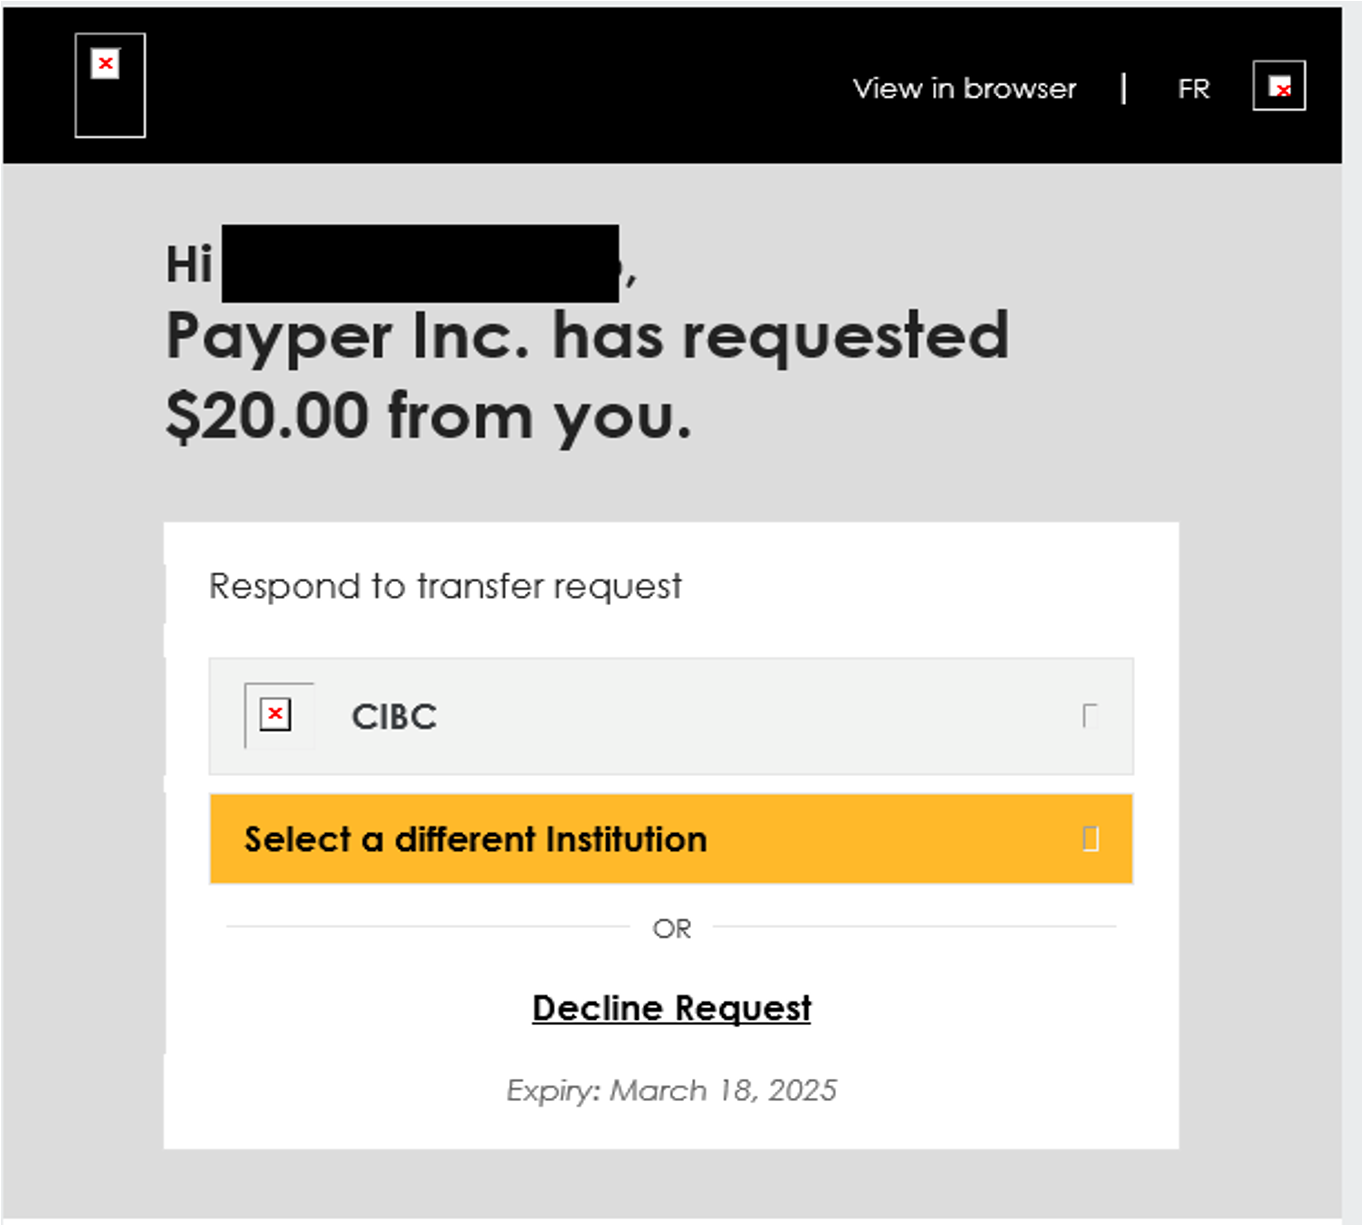The height and width of the screenshot is (1226, 1362).
Task: Click the arrow icon in CIBC row
Action: coord(1090,716)
